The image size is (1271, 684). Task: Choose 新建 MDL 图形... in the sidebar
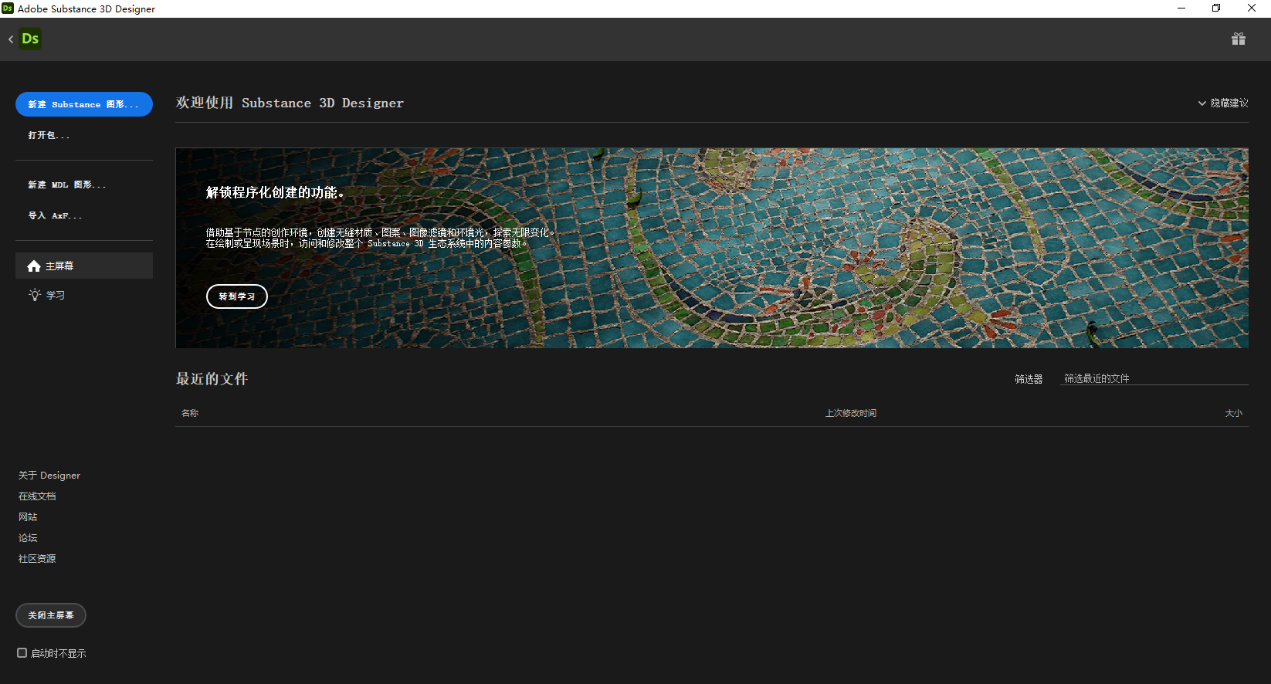pos(66,185)
